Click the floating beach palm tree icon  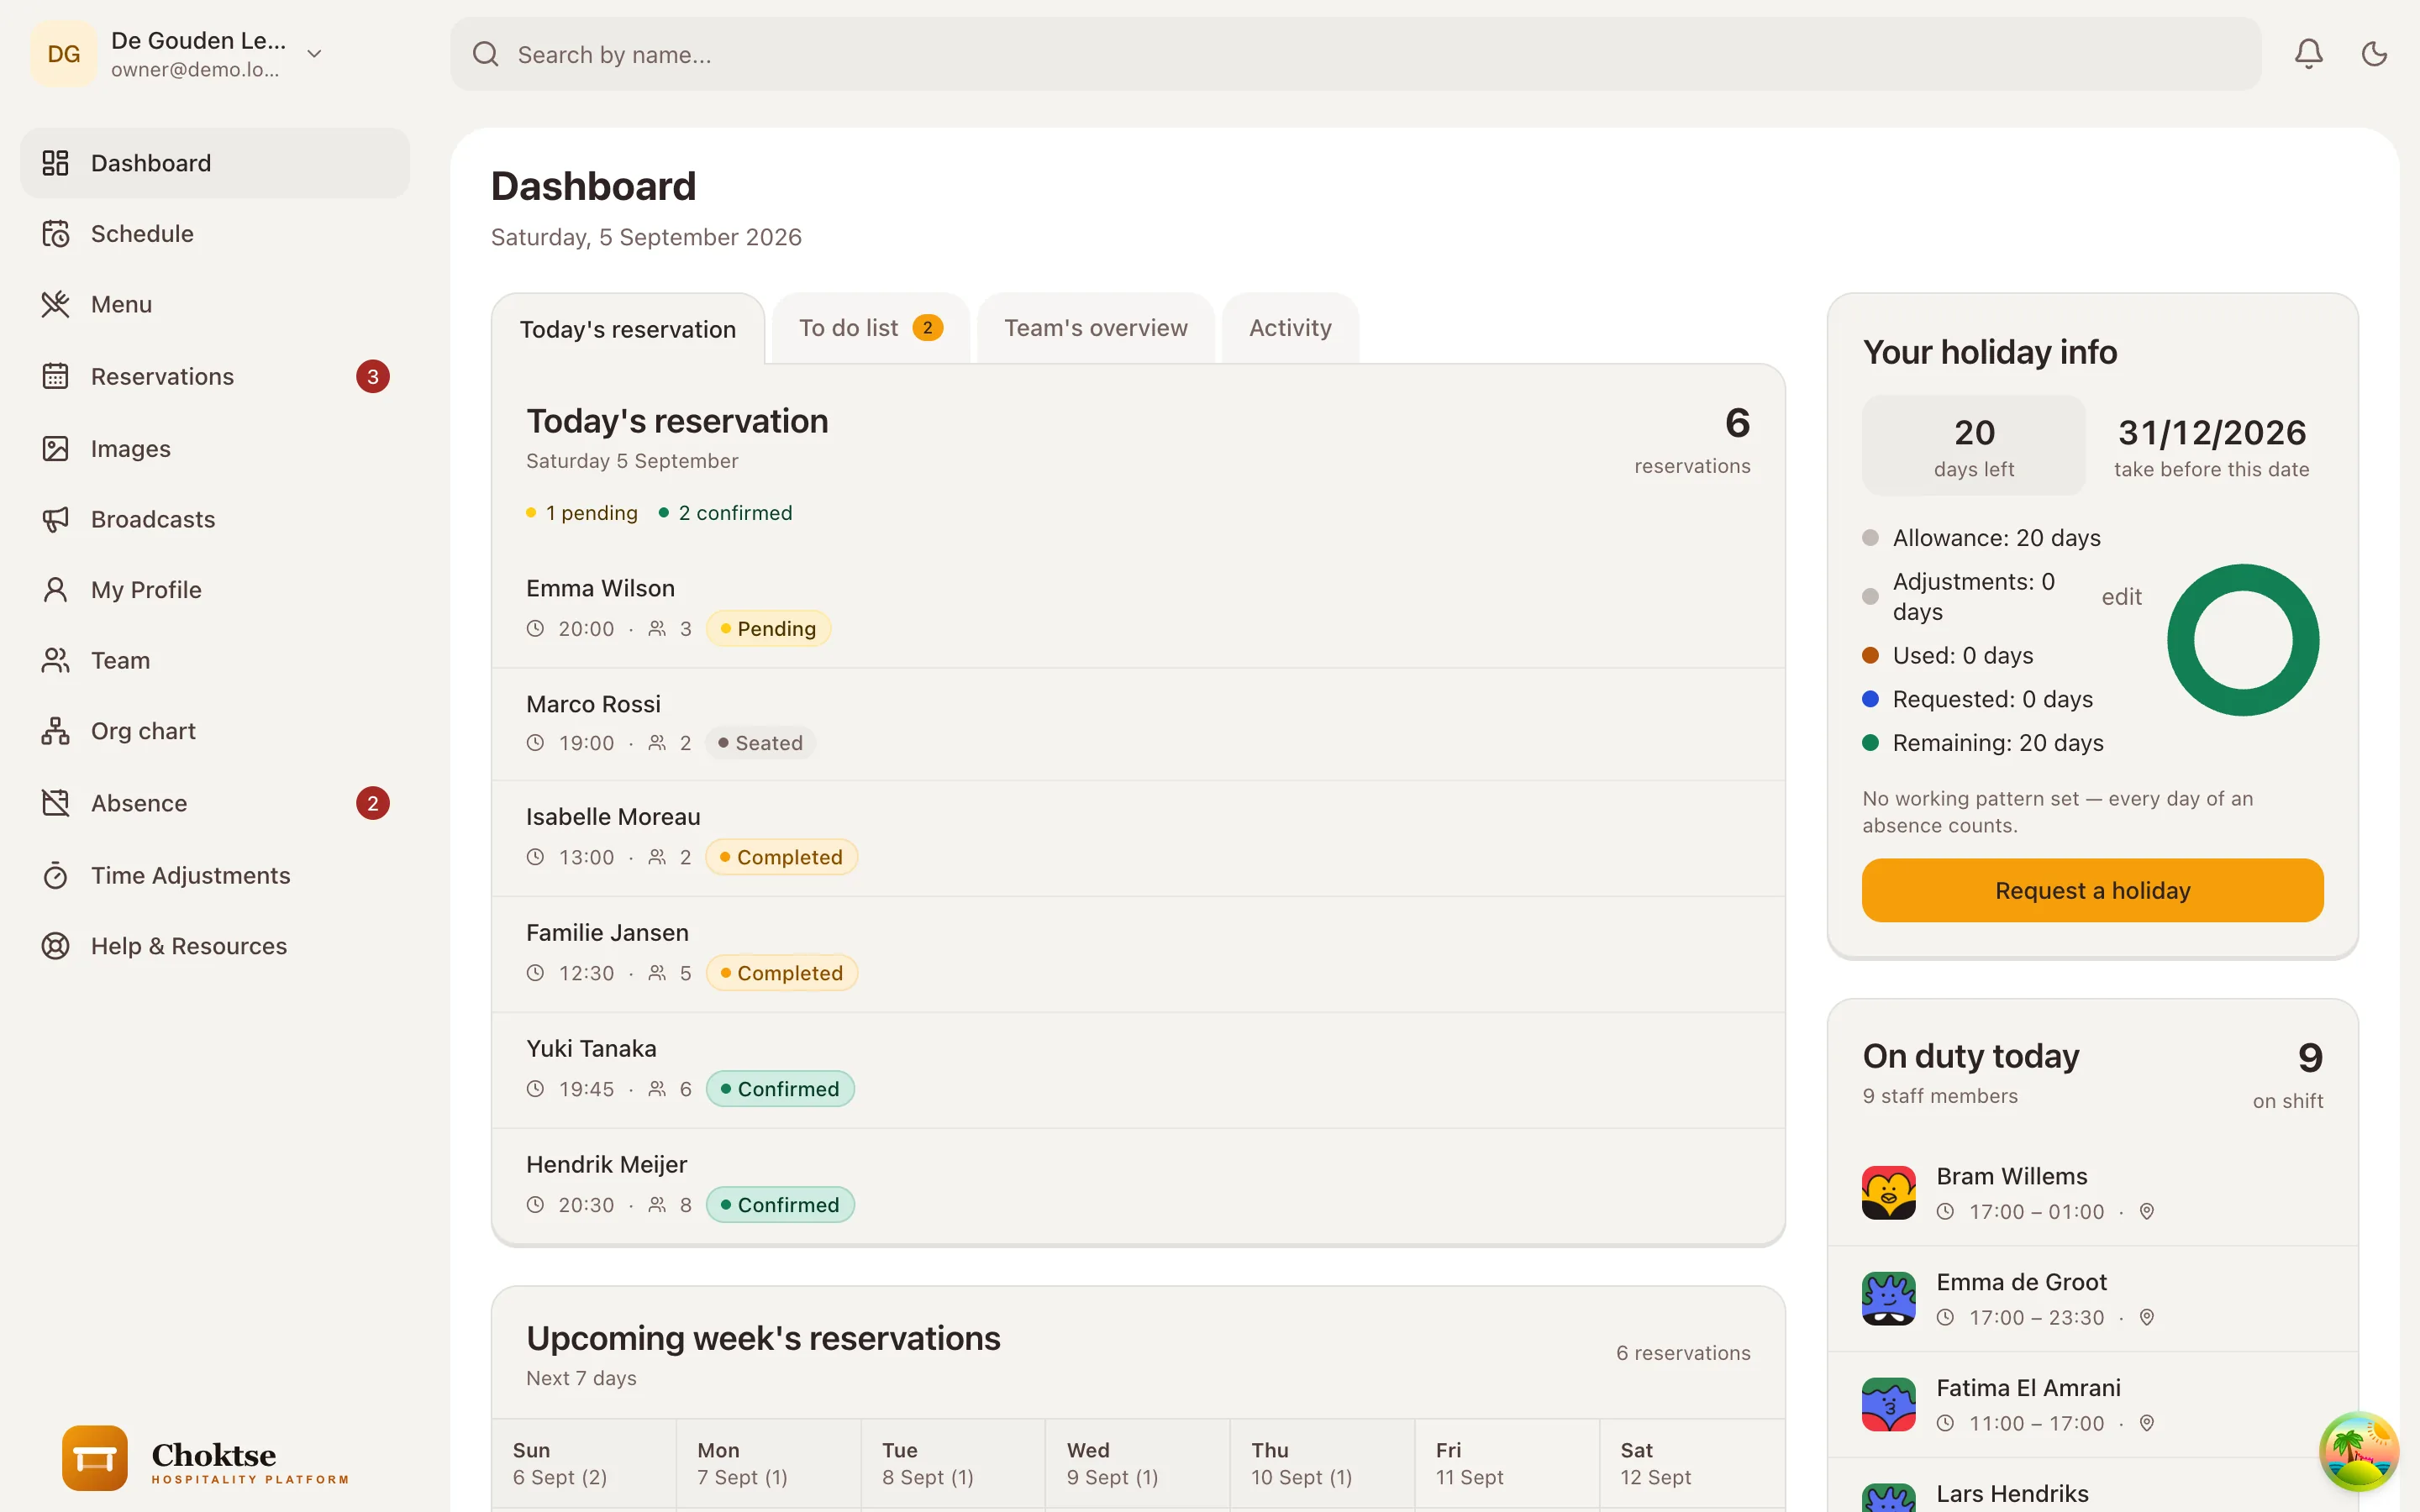2359,1451
